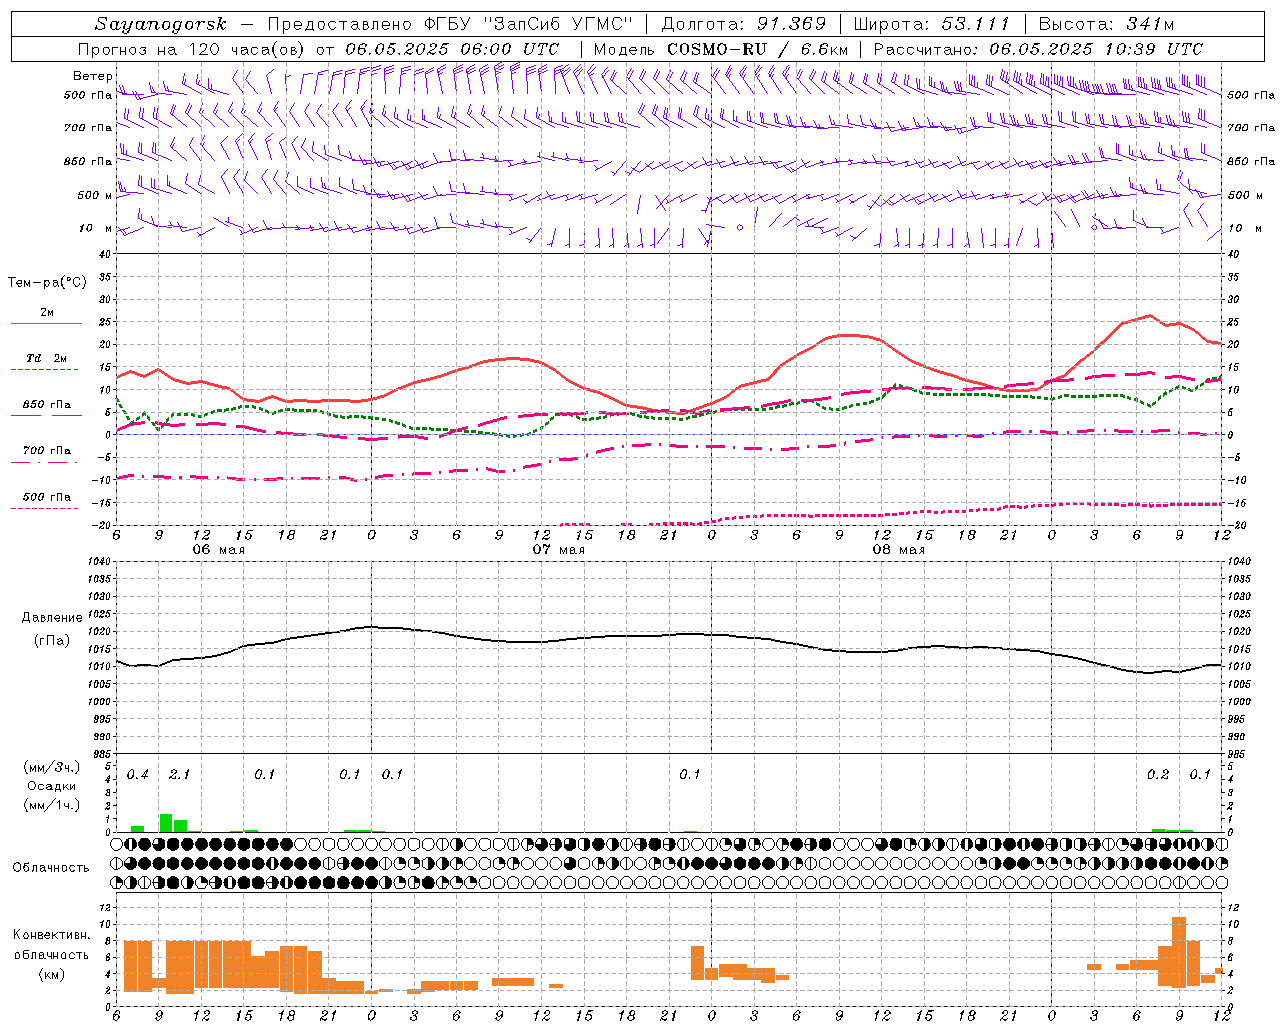Click the 850 гПа temperature legend entry
The width and height of the screenshot is (1280, 1024).
pos(47,405)
